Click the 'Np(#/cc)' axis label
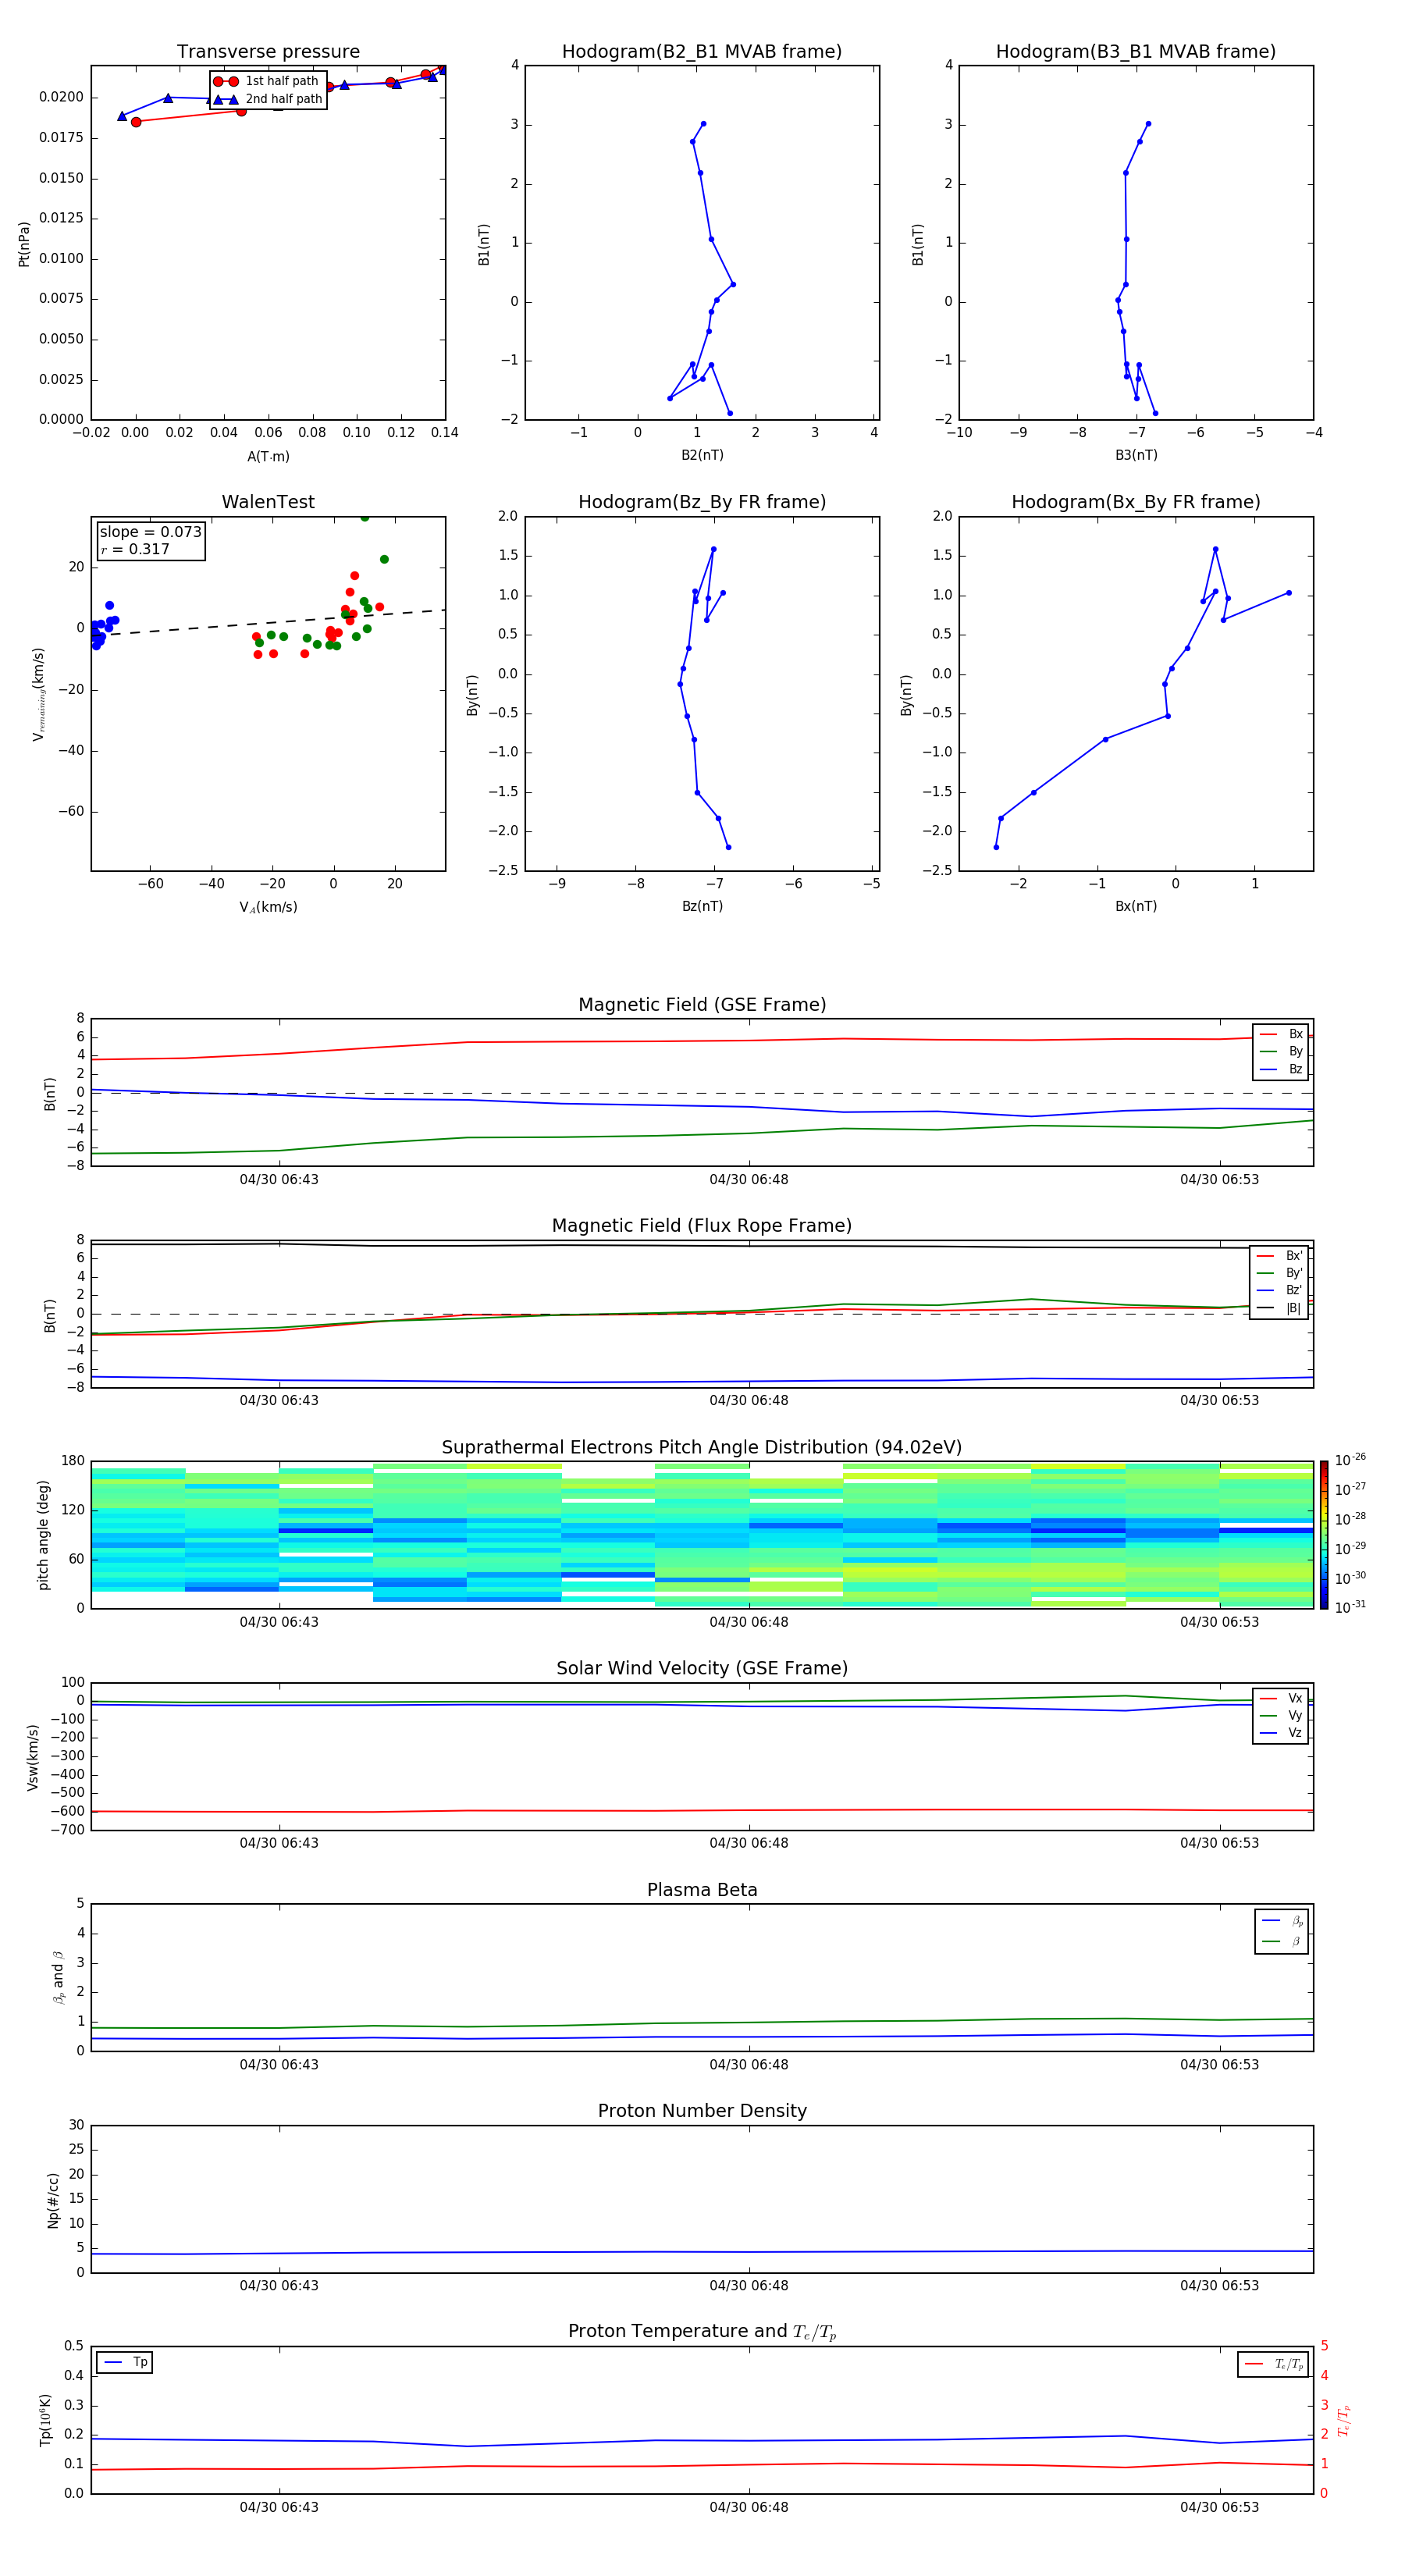This screenshot has width=1405, height=2576. pyautogui.click(x=53, y=2200)
